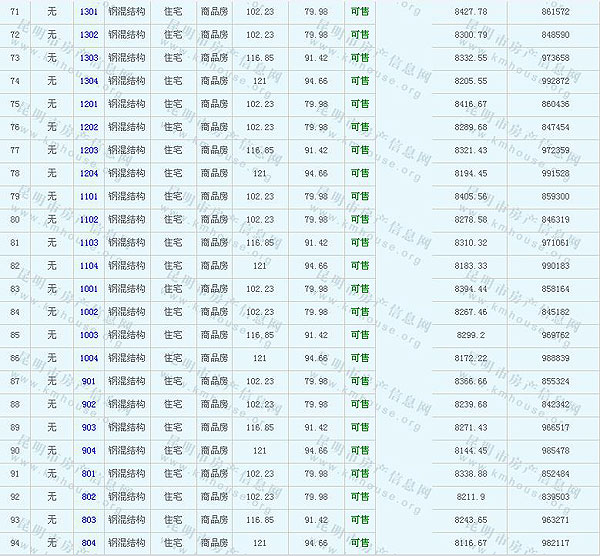Click the 804 room link

(x=89, y=543)
